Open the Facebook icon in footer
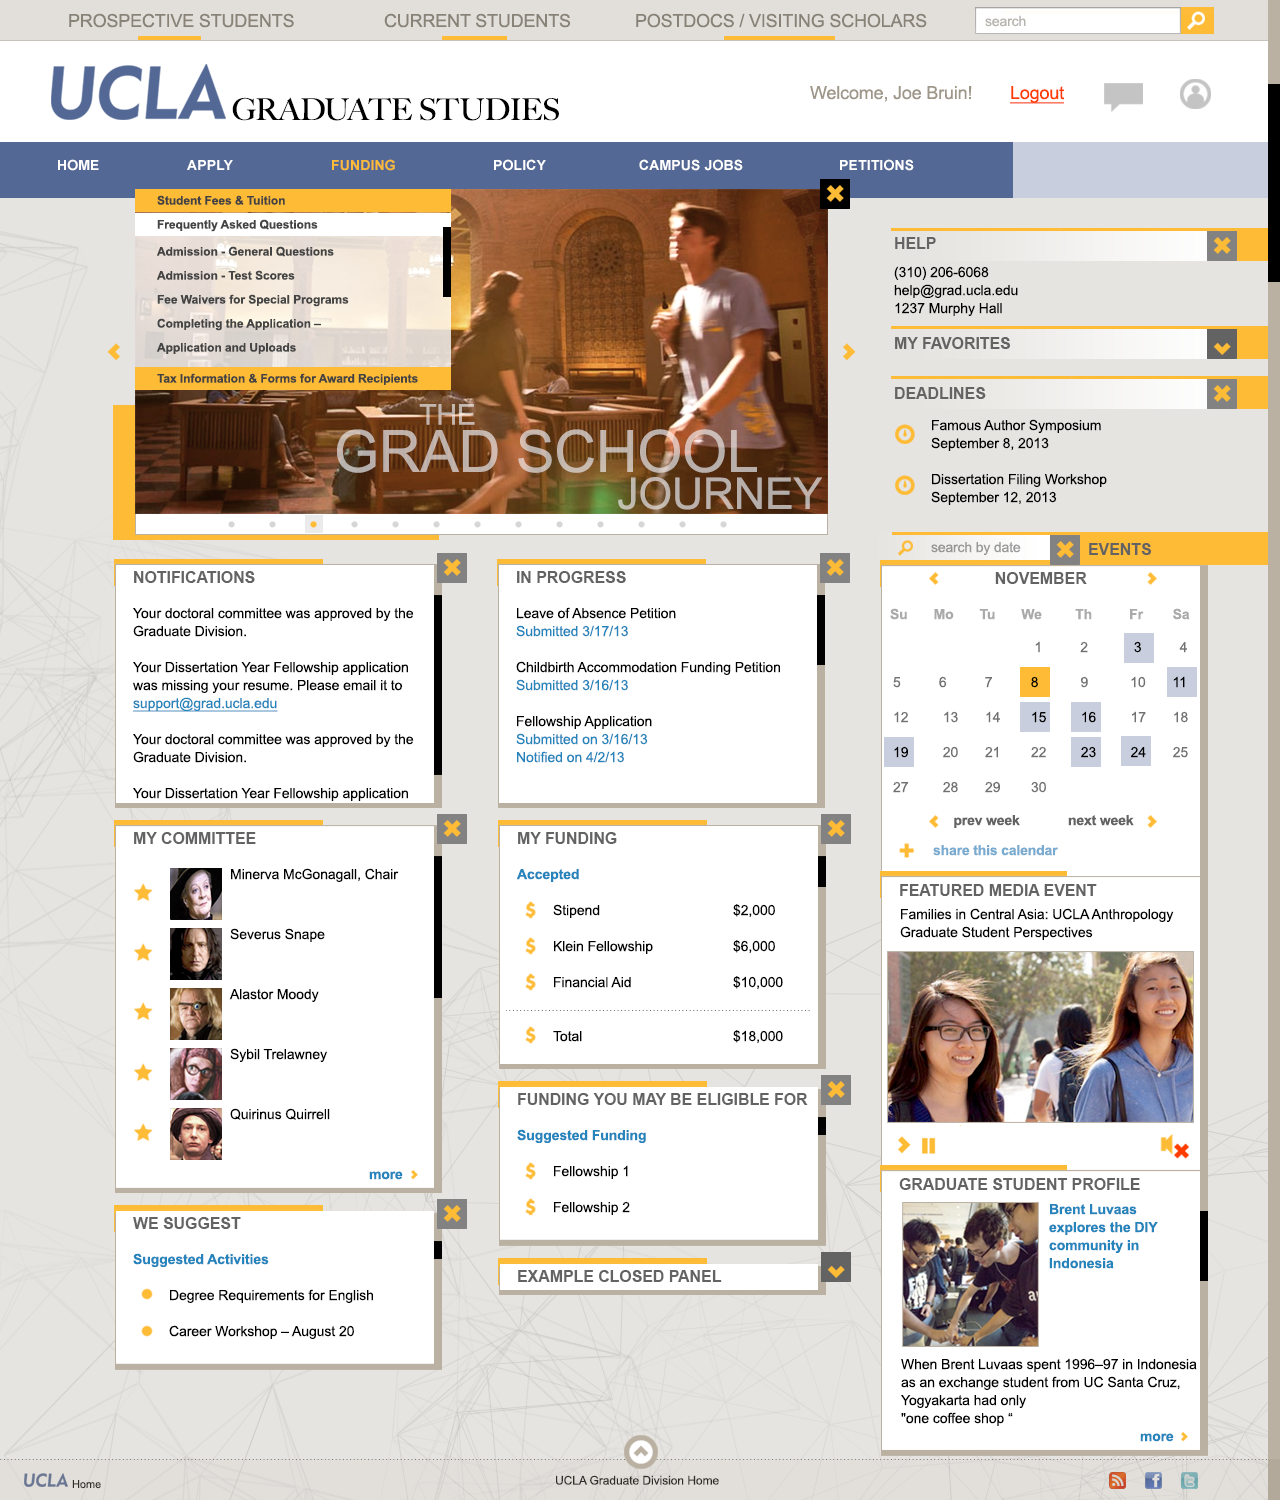The height and width of the screenshot is (1500, 1280). (1153, 1481)
